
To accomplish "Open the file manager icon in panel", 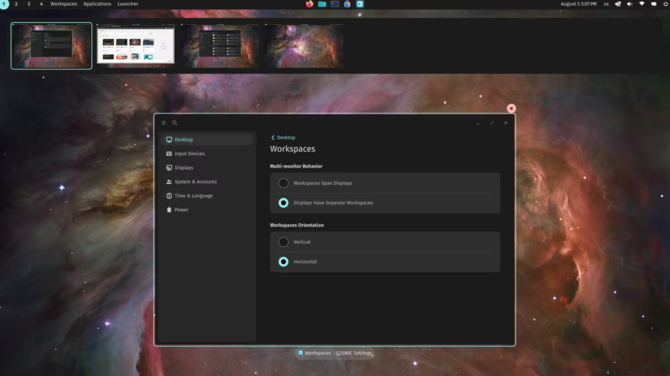I will tap(322, 4).
